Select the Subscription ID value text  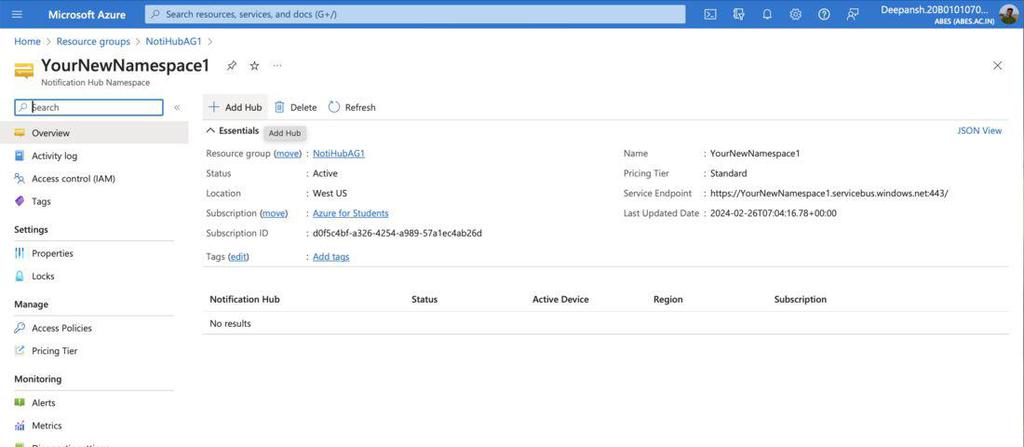[397, 233]
